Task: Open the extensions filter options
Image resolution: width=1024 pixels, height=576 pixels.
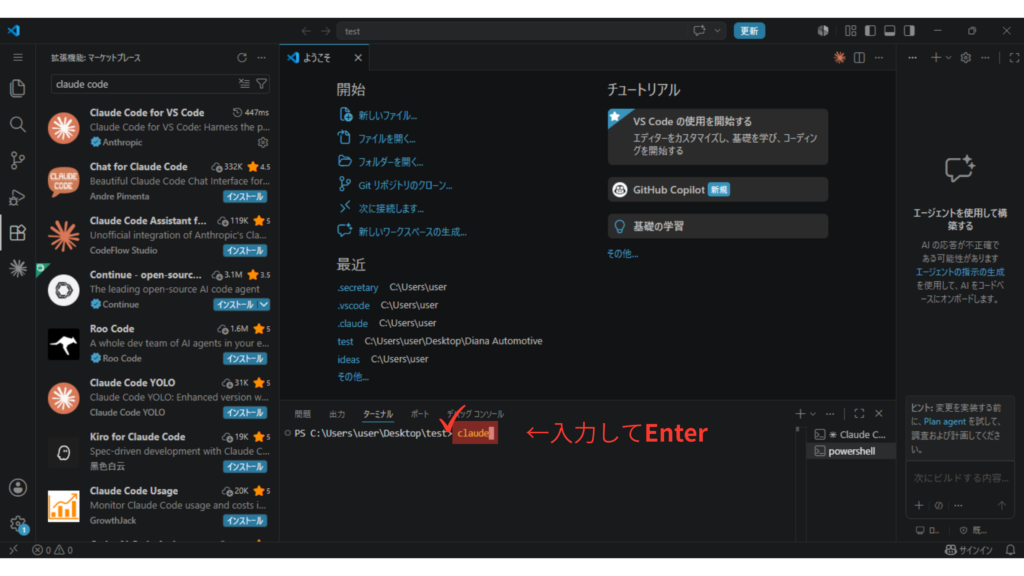Action: tap(261, 84)
